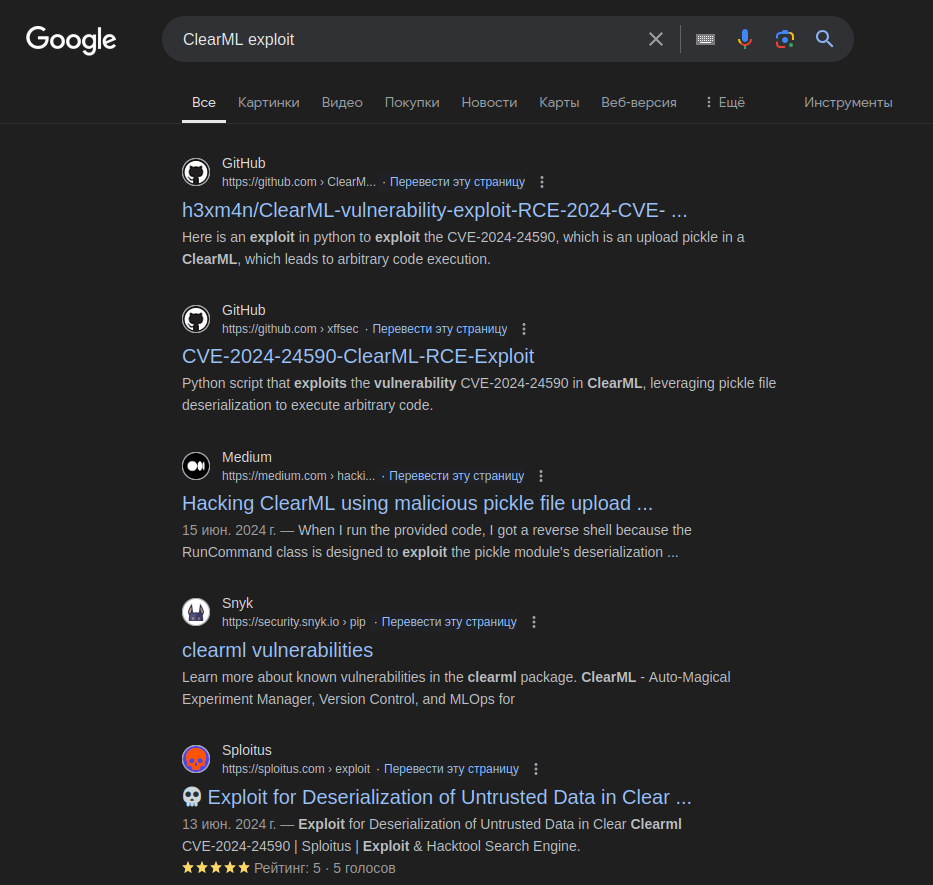Open clearml vulnerabilities Snyk link
Screen dimensions: 933x885
[277, 650]
